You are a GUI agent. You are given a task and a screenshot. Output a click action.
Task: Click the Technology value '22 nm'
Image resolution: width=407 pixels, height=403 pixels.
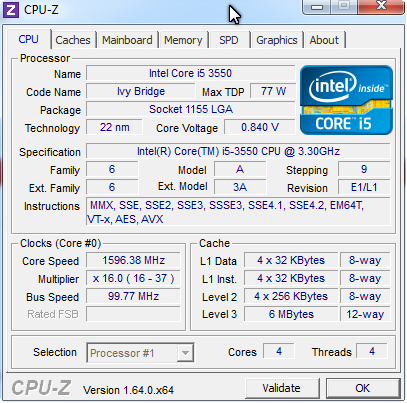coord(114,127)
